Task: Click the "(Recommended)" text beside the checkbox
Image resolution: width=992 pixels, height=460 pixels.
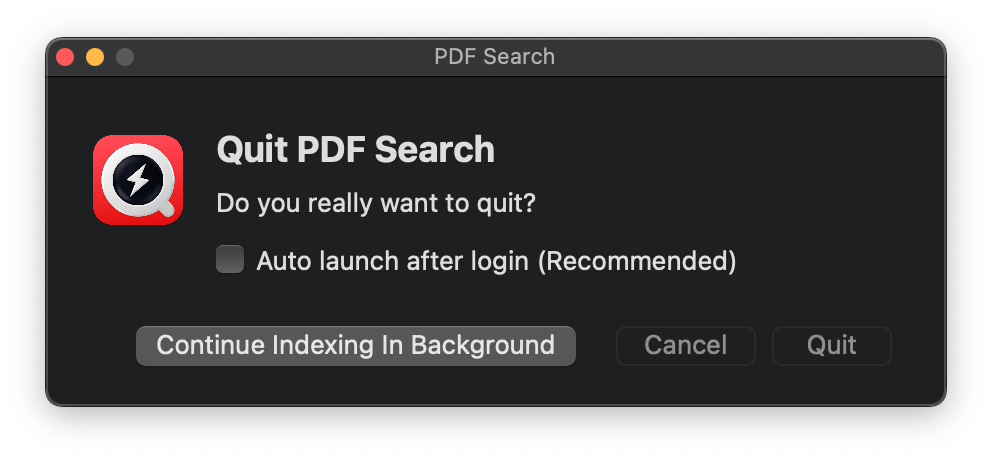Action: point(637,261)
